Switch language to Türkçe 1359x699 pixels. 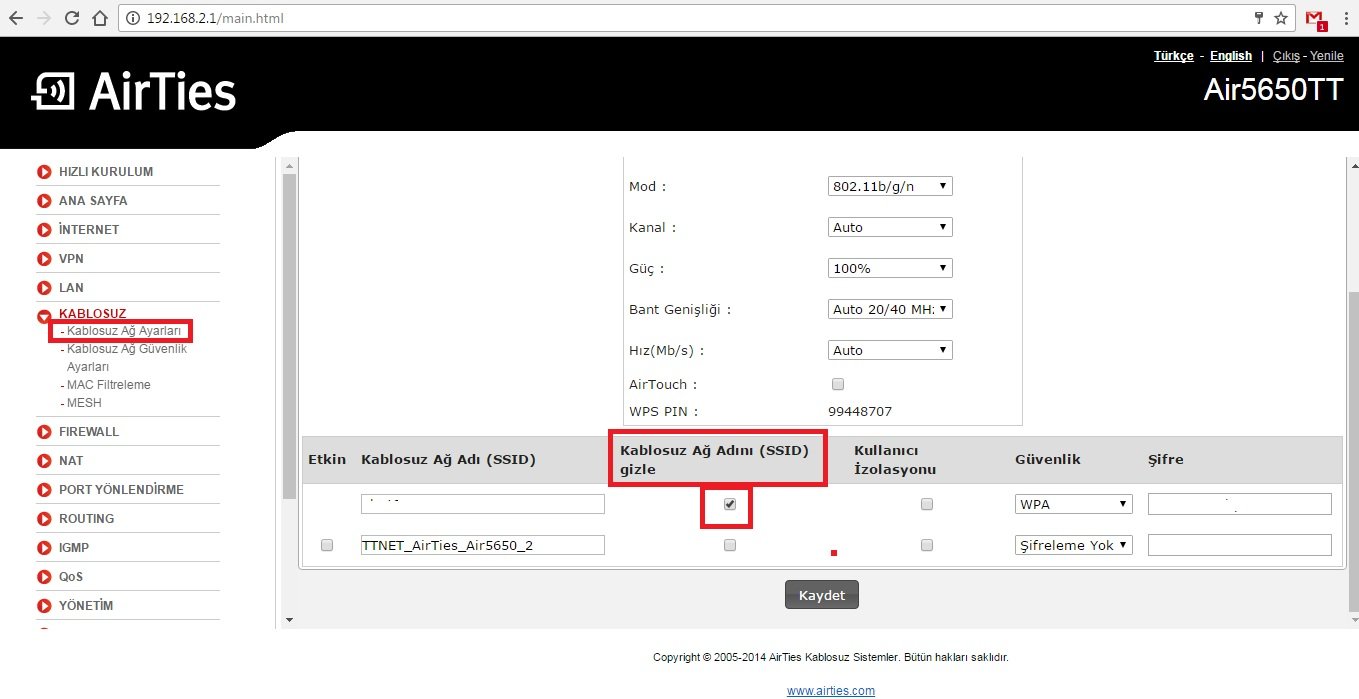(x=1173, y=56)
